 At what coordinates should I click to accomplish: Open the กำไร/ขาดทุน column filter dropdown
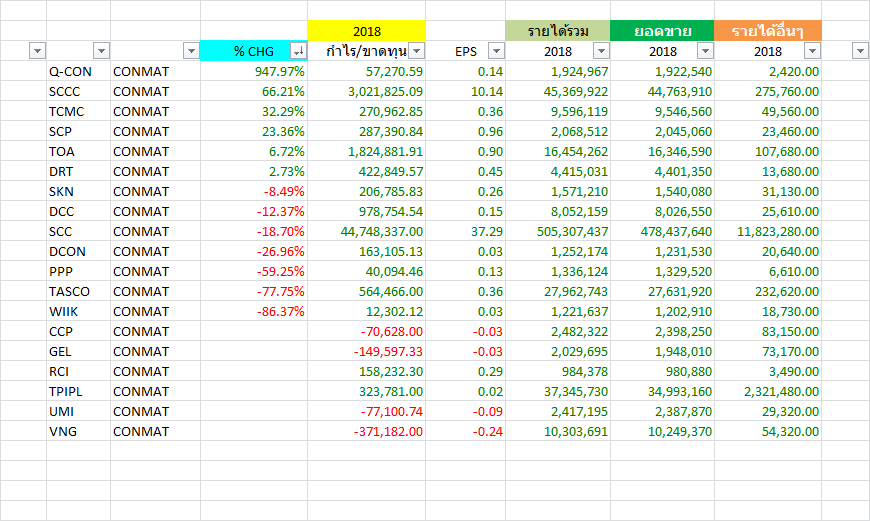click(x=416, y=51)
